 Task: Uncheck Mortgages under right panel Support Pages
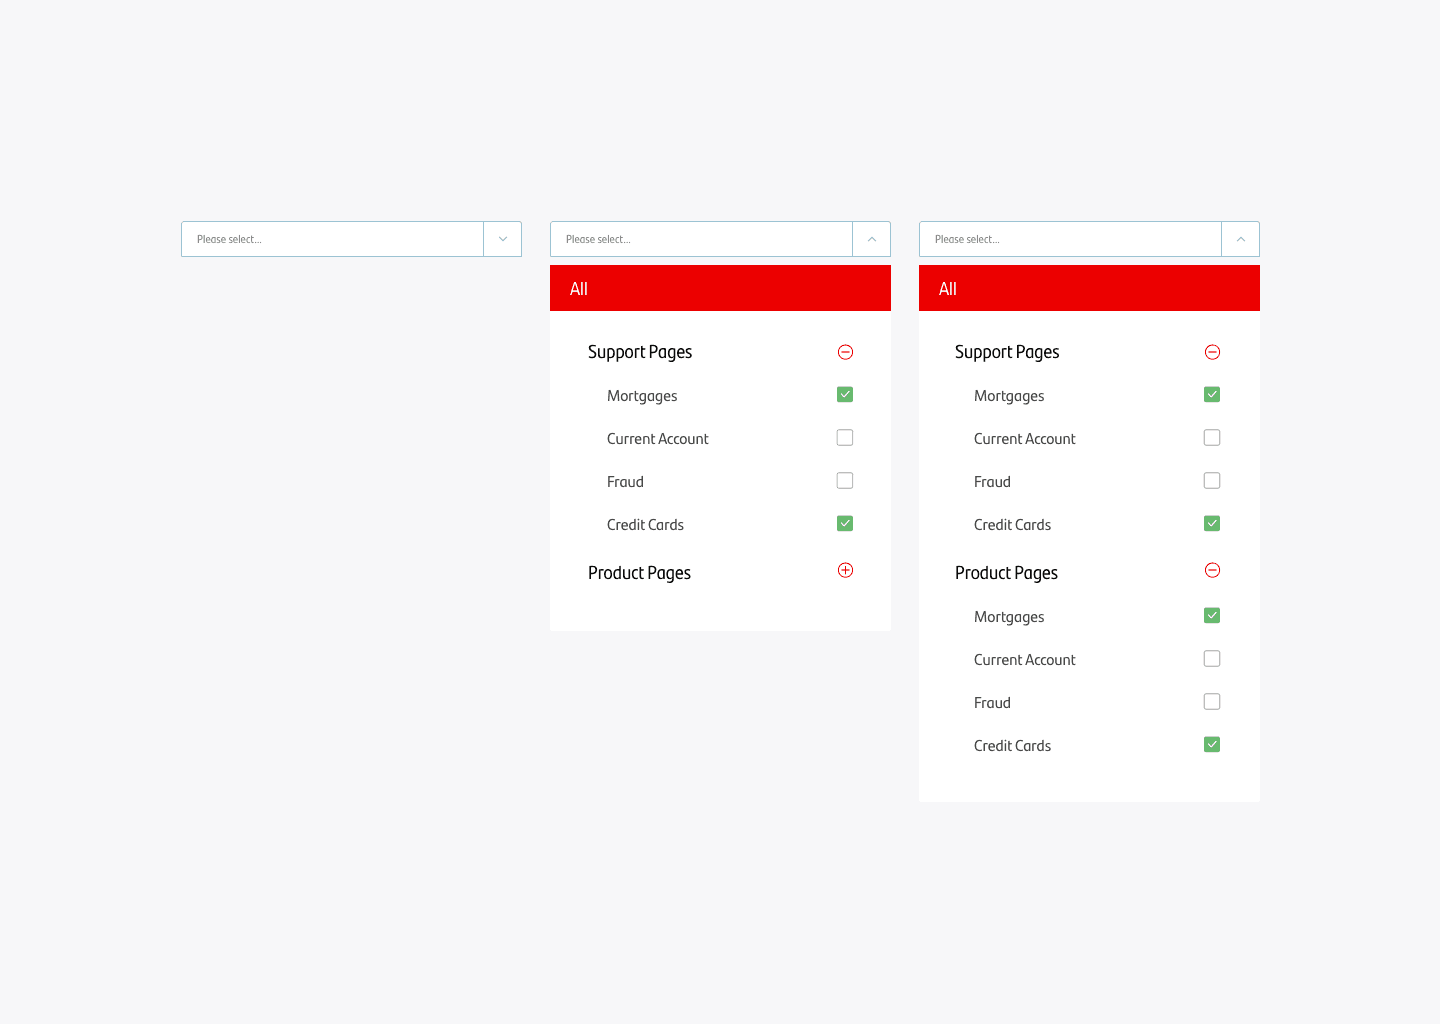click(1212, 394)
